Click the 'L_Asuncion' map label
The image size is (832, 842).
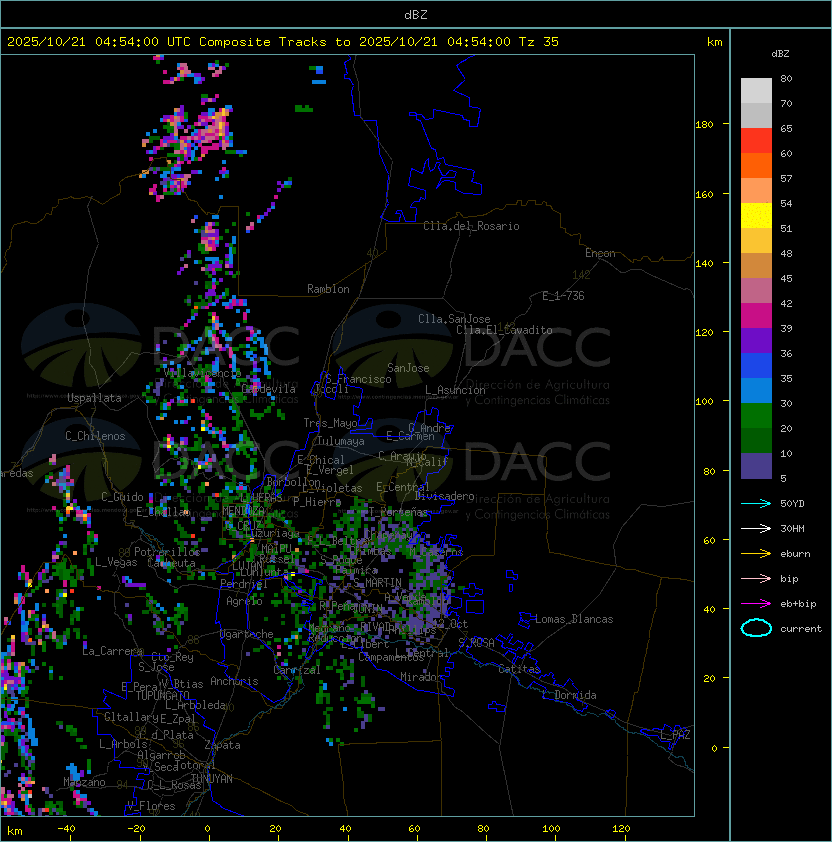455,390
